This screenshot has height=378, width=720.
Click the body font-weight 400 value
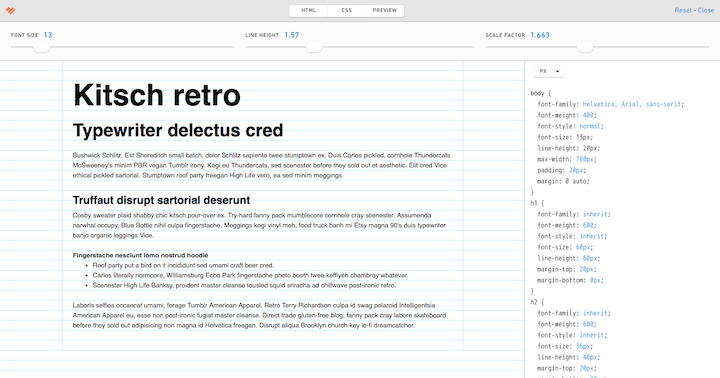(588, 115)
